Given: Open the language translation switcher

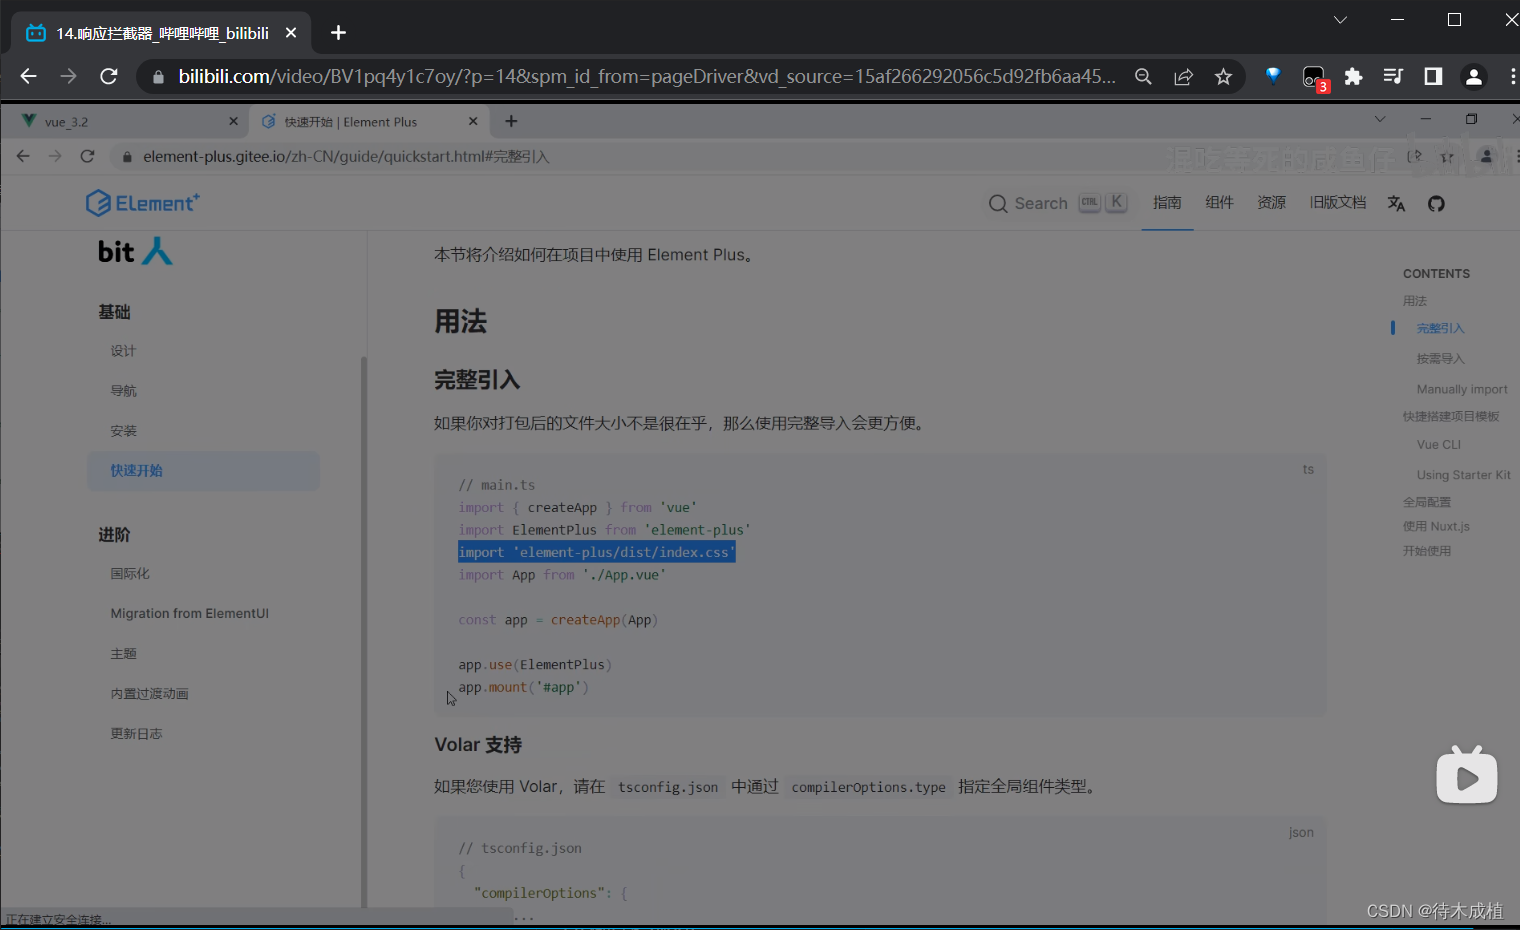Looking at the screenshot, I should click(1397, 204).
